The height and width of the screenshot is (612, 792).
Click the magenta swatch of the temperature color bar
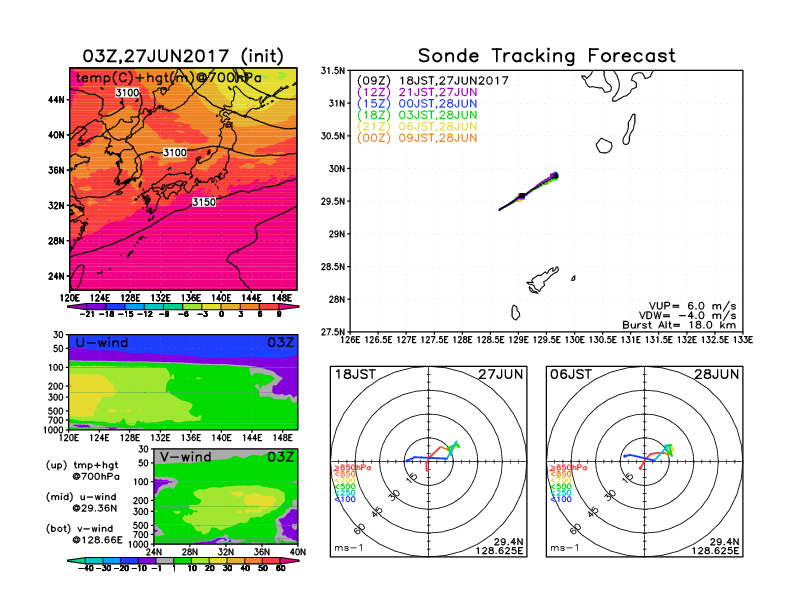[288, 307]
